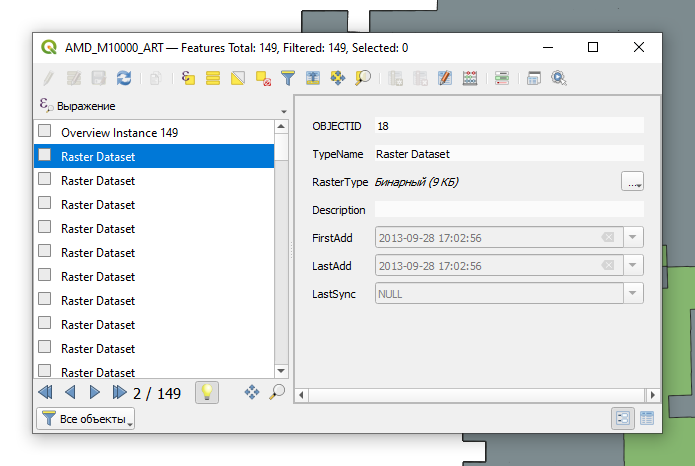This screenshot has width=695, height=466.
Task: Invert the feature selection
Action: [x=238, y=78]
